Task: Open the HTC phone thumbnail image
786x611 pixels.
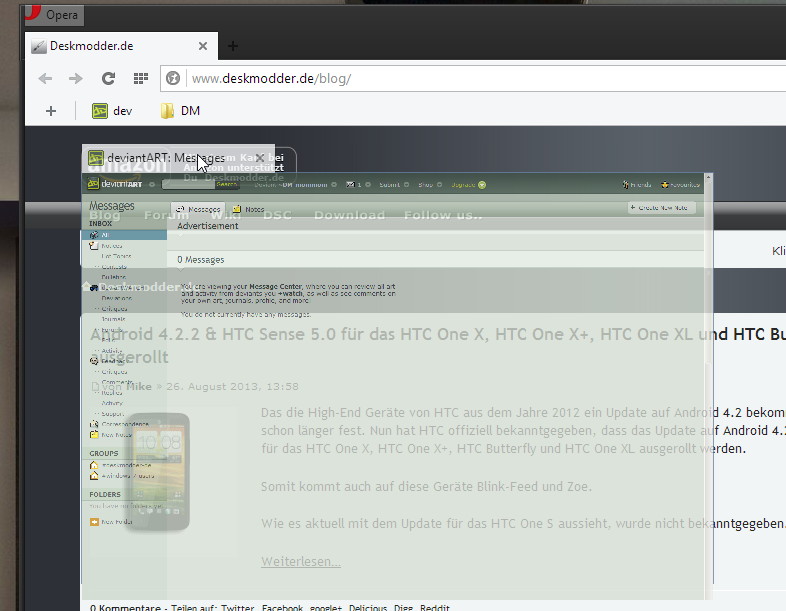Action: pos(157,472)
